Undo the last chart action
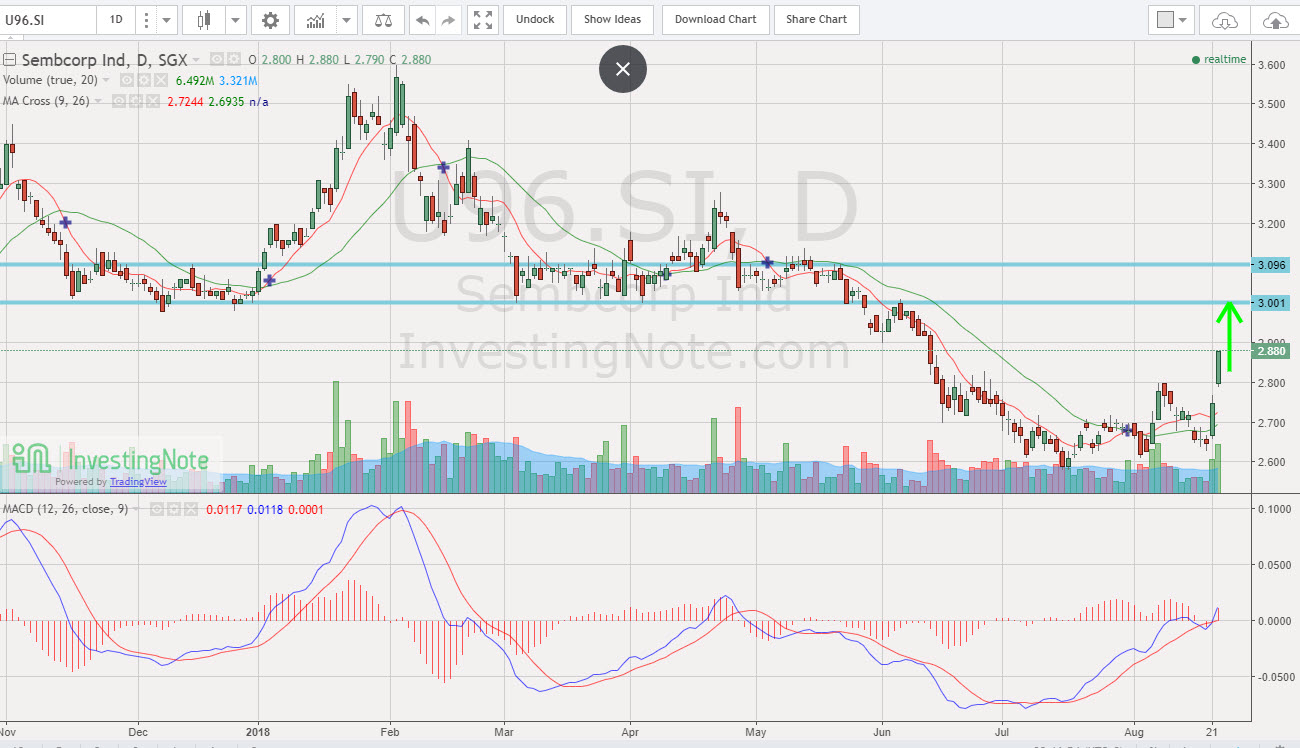The width and height of the screenshot is (1300, 748). tap(420, 20)
